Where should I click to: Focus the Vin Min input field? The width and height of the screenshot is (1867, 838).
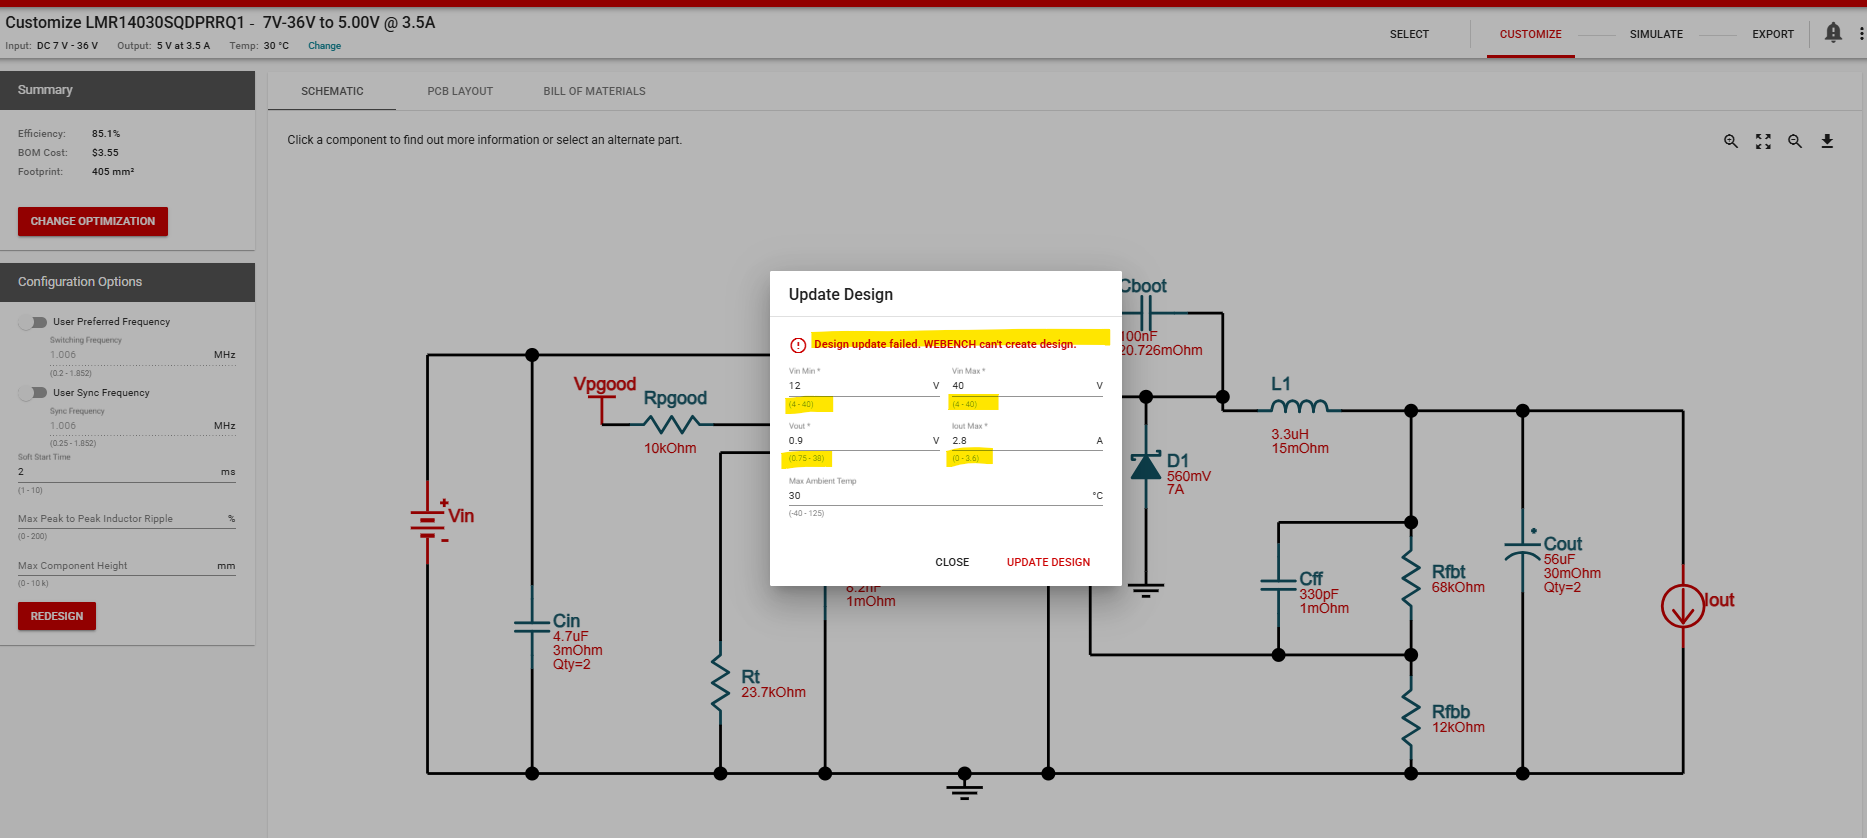(864, 386)
